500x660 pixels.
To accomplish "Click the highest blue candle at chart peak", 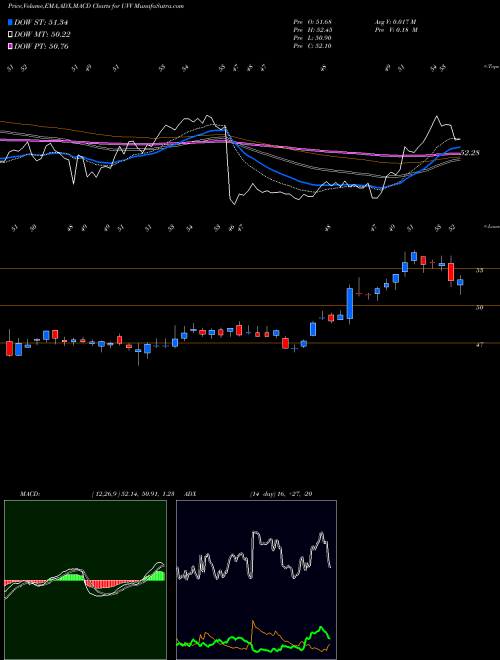I will (414, 256).
